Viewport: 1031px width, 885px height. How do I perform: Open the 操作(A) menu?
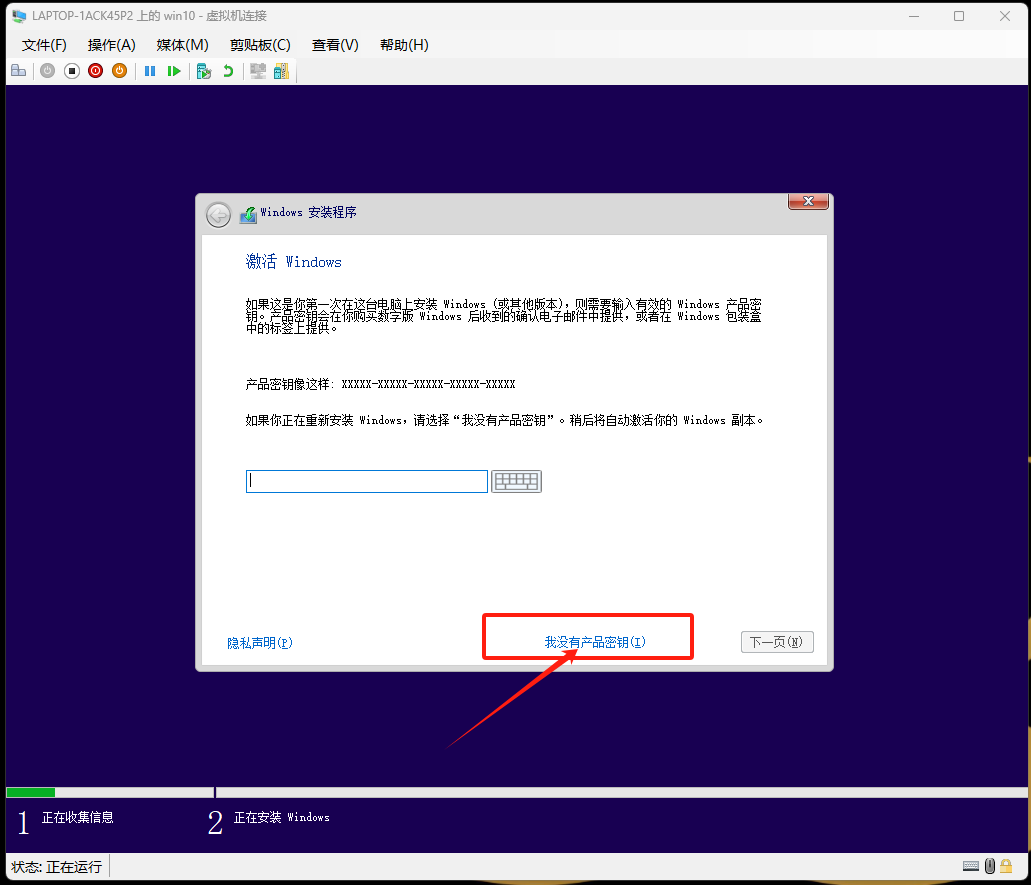111,45
